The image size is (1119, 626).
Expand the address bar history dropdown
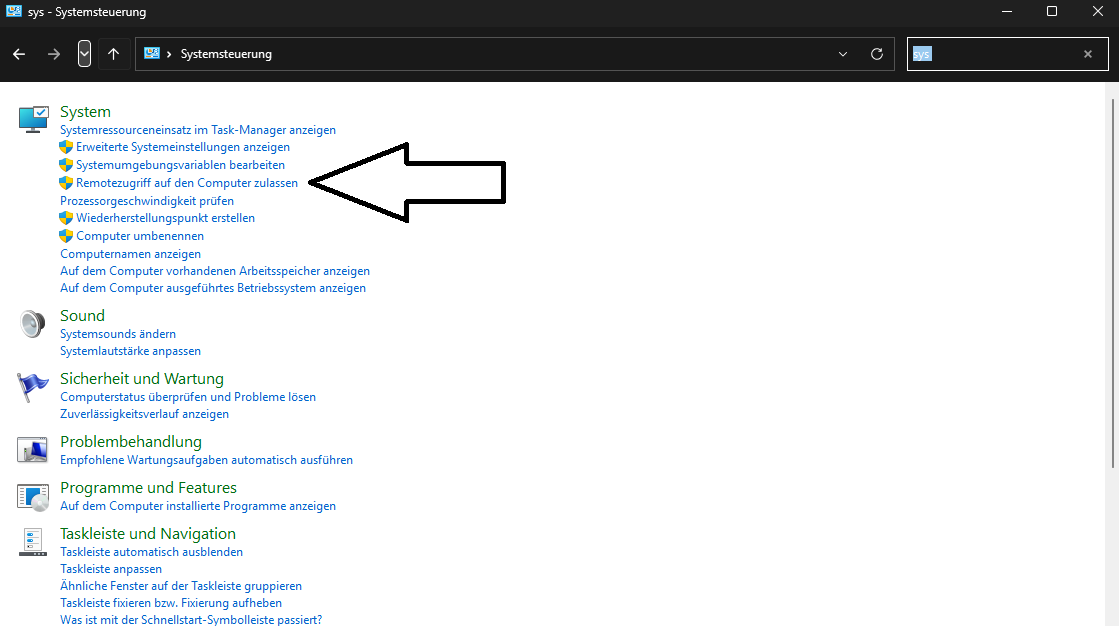tap(843, 54)
